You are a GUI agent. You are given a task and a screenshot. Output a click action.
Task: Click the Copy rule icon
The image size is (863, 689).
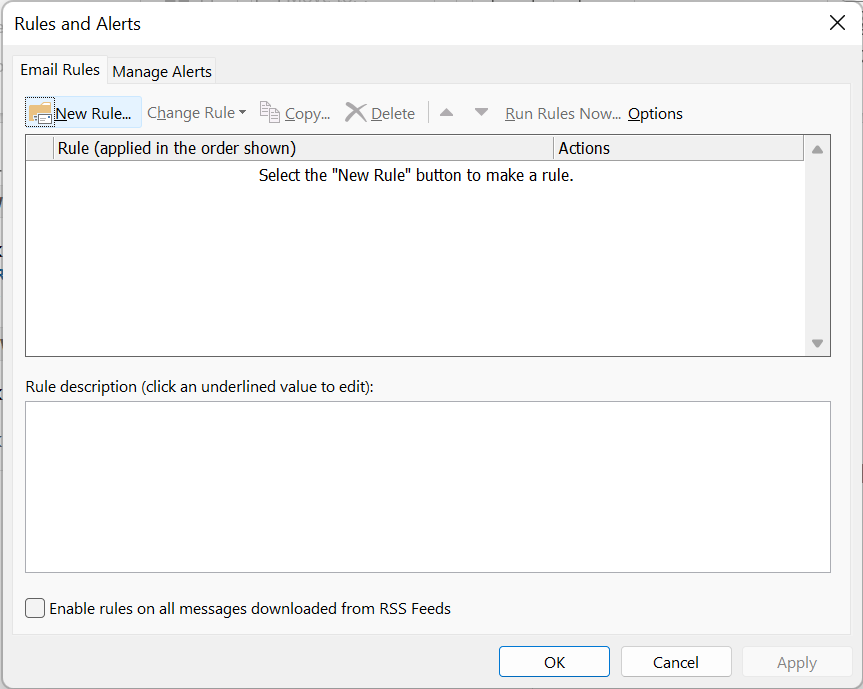[x=270, y=112]
